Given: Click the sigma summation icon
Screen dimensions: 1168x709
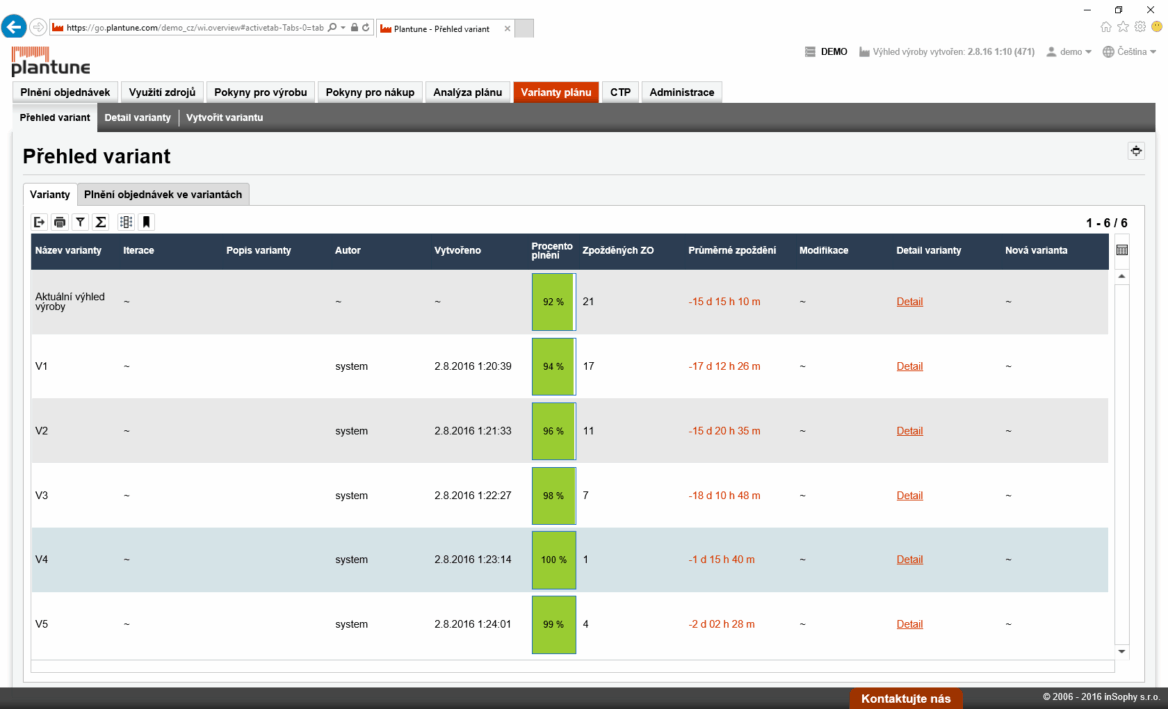Looking at the screenshot, I should click(x=101, y=222).
